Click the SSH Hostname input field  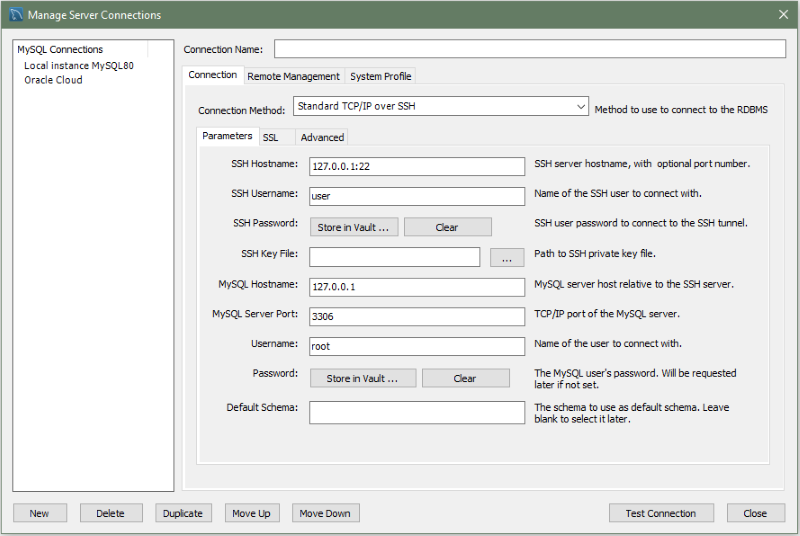point(417,166)
